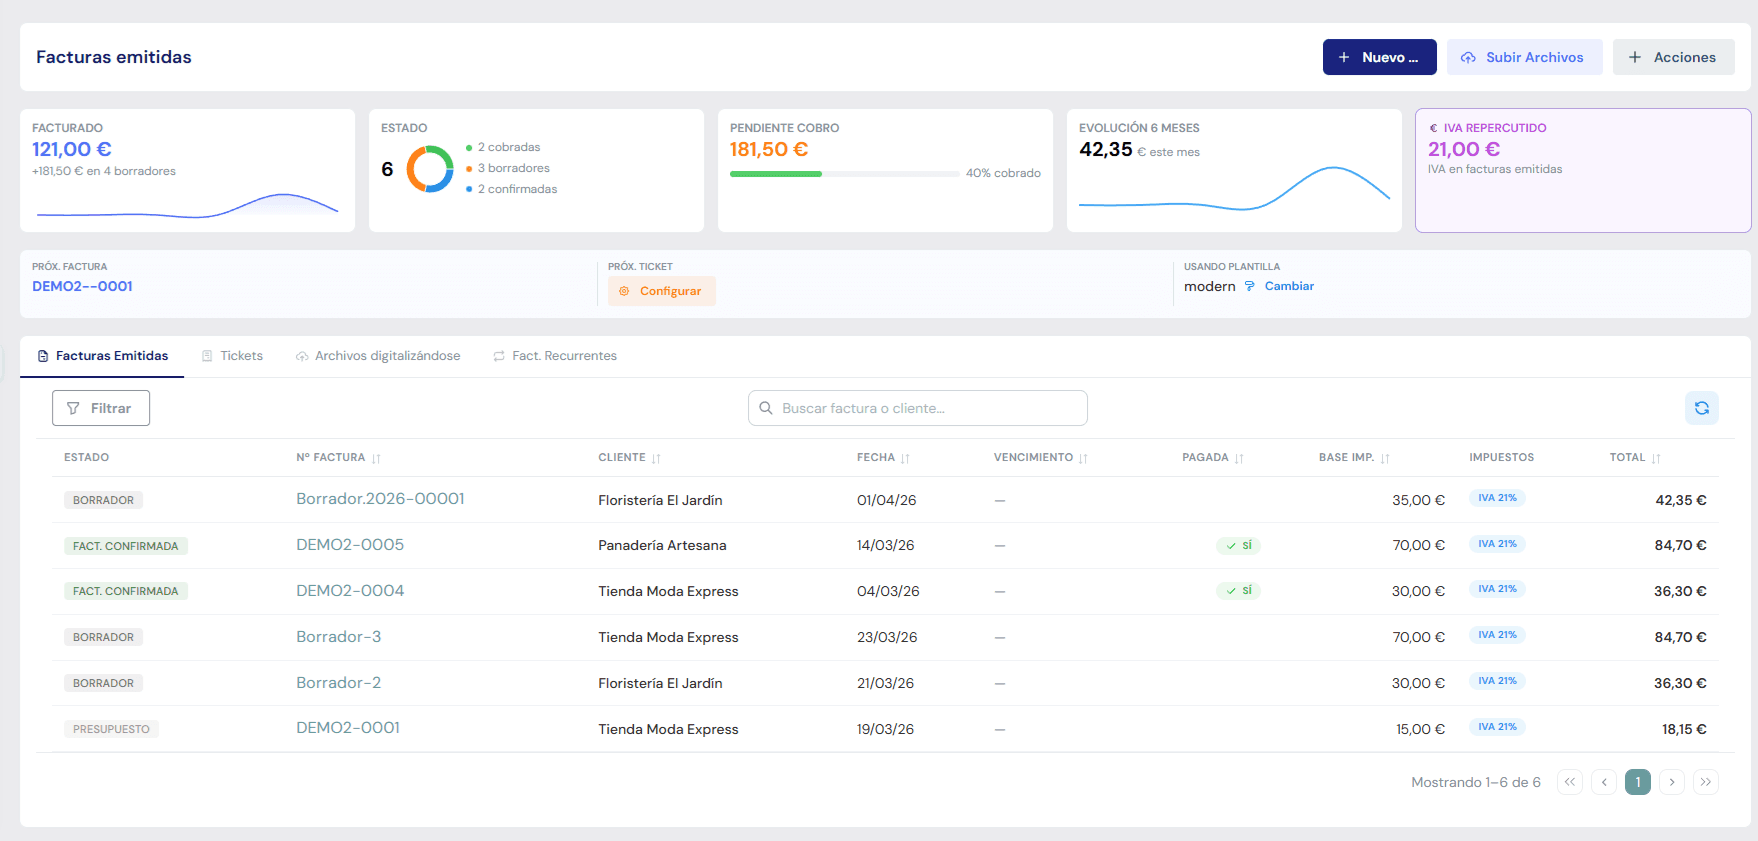Expand the Acciones menu
1758x841 pixels.
[1673, 57]
